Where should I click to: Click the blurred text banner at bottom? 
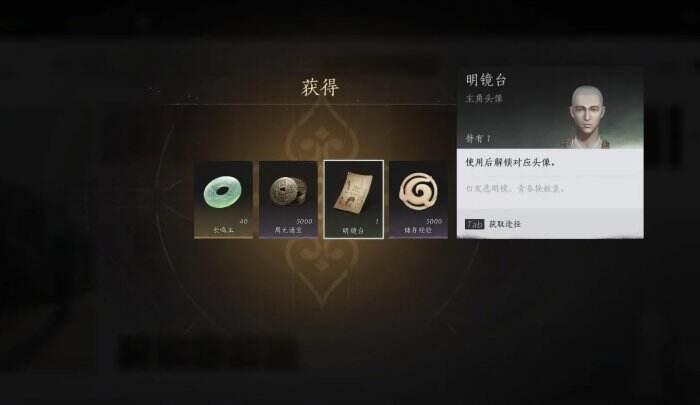coord(207,353)
